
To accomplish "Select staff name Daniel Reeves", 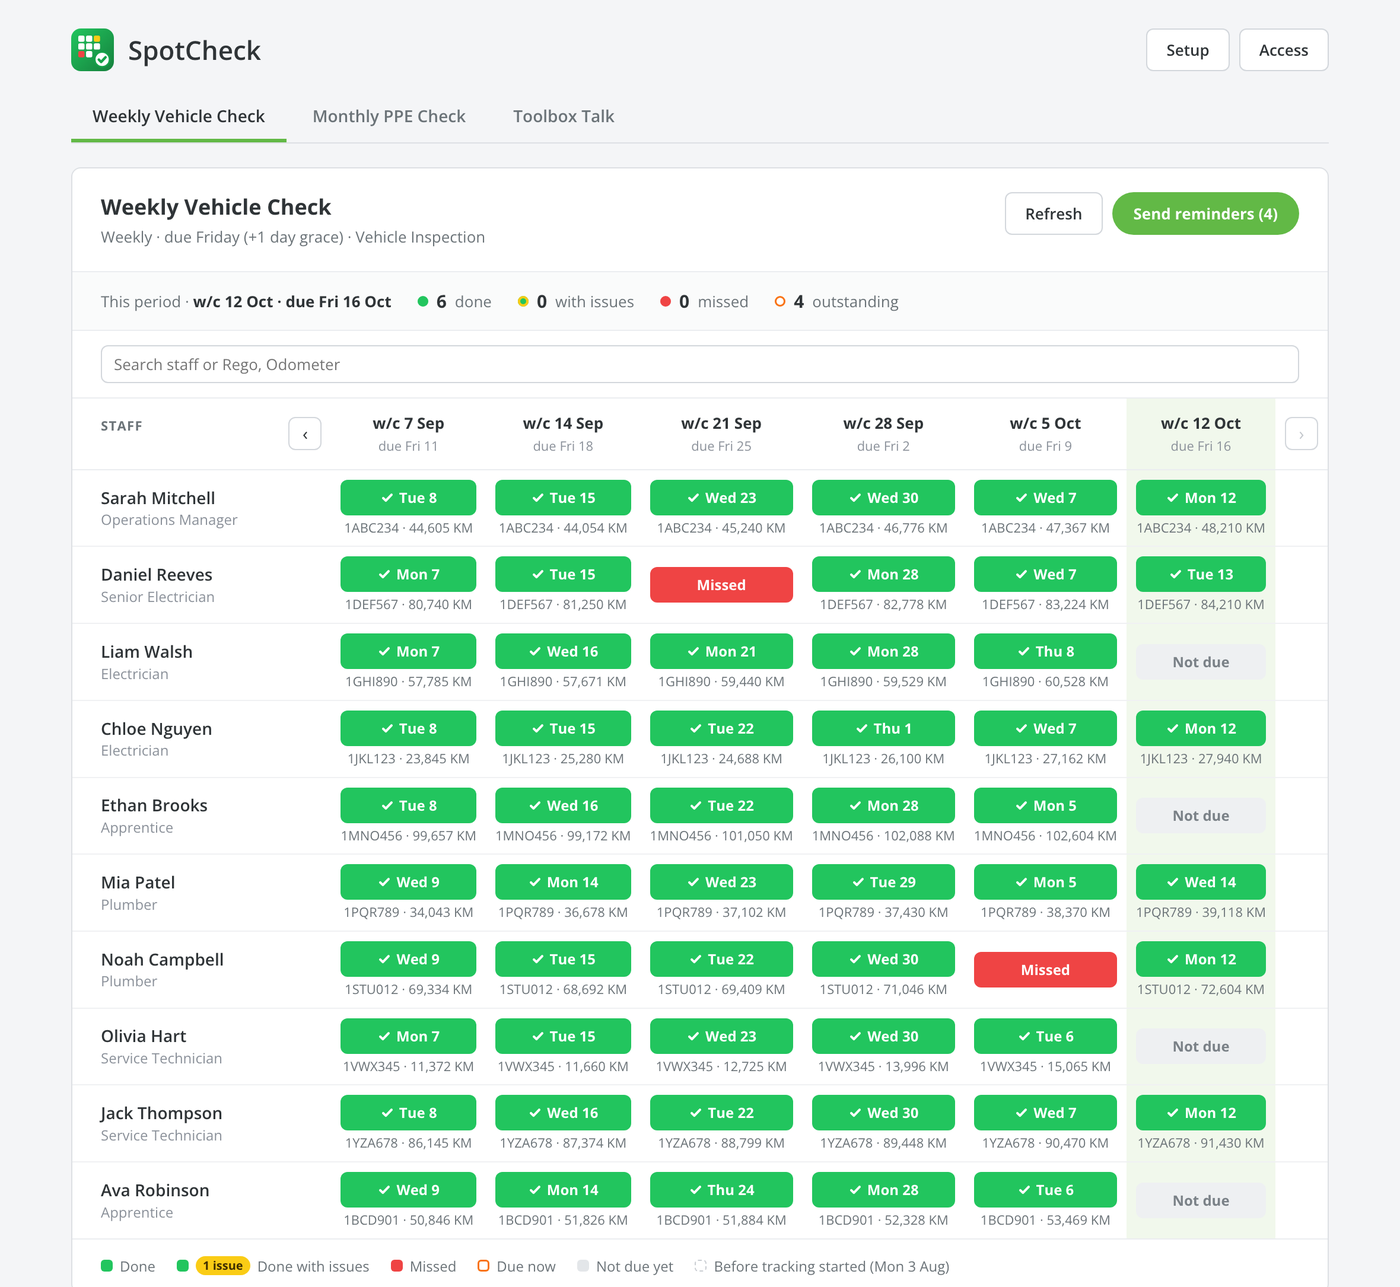I will 157,575.
